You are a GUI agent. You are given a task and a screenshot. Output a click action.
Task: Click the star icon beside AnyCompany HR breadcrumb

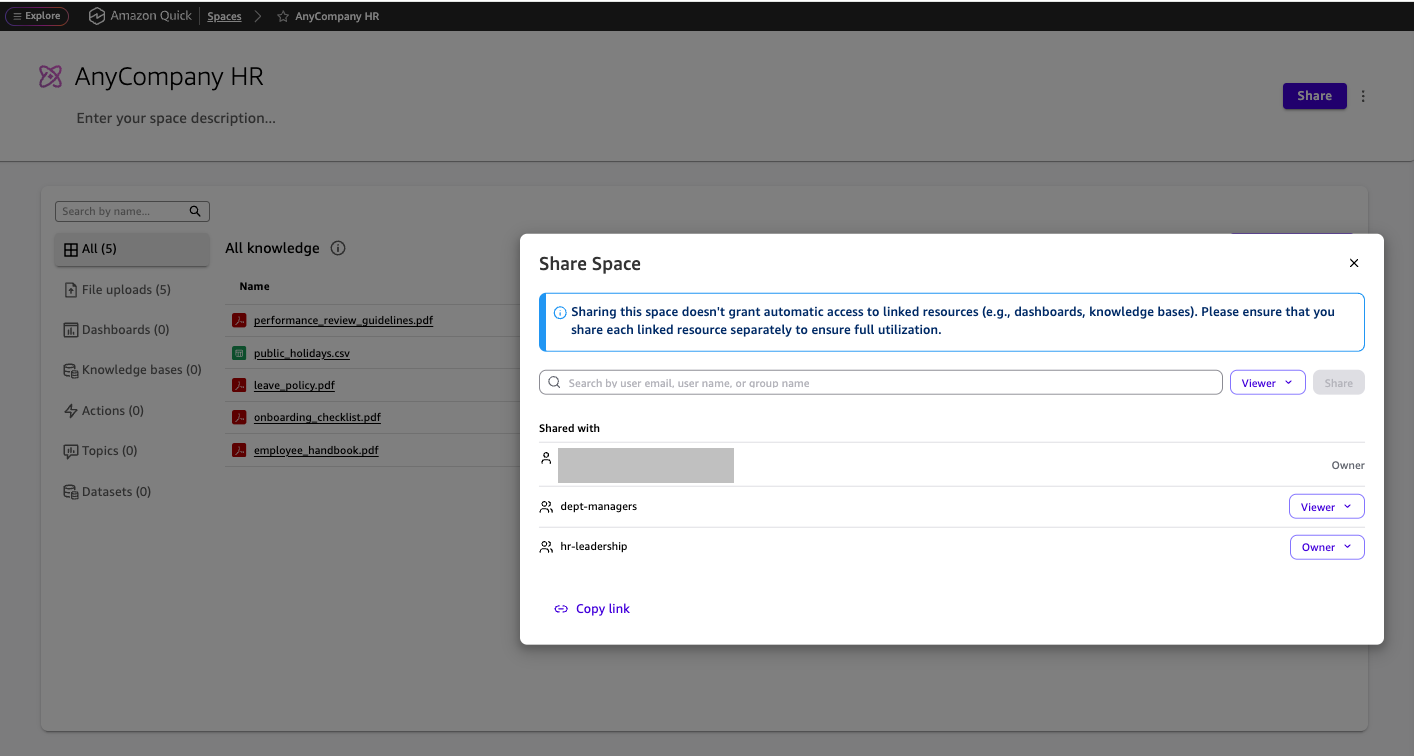click(x=283, y=17)
